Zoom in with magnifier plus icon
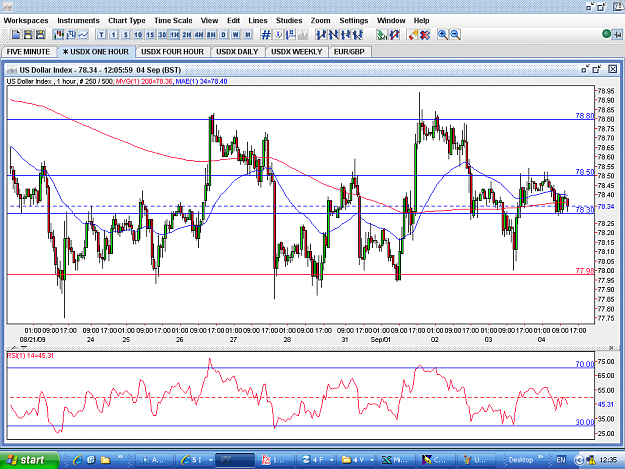Viewport: 625px width, 469px height. point(442,35)
